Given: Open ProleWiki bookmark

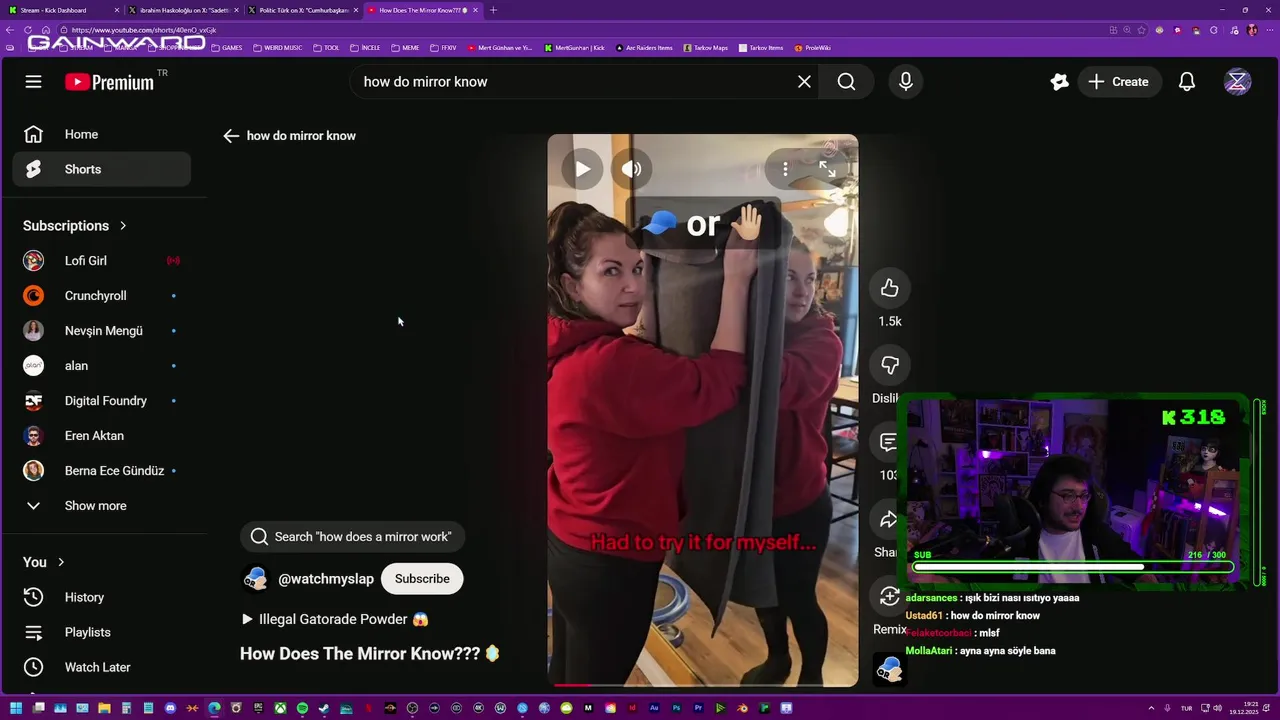Looking at the screenshot, I should (812, 48).
